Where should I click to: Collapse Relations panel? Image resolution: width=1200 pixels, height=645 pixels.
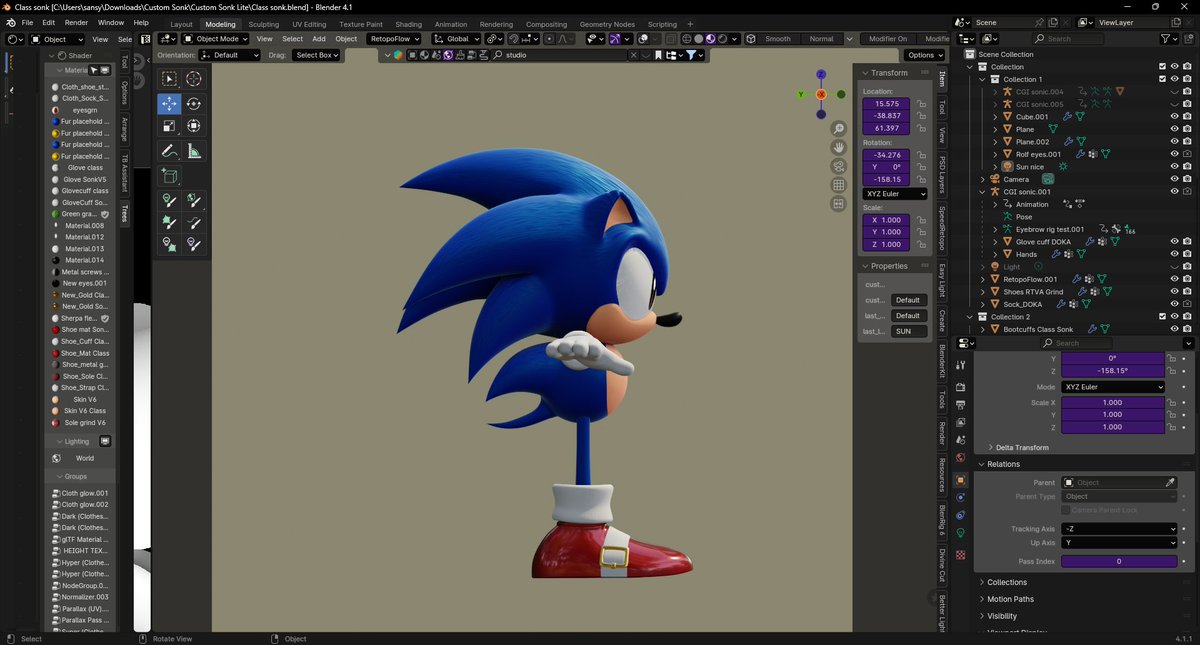point(1004,464)
